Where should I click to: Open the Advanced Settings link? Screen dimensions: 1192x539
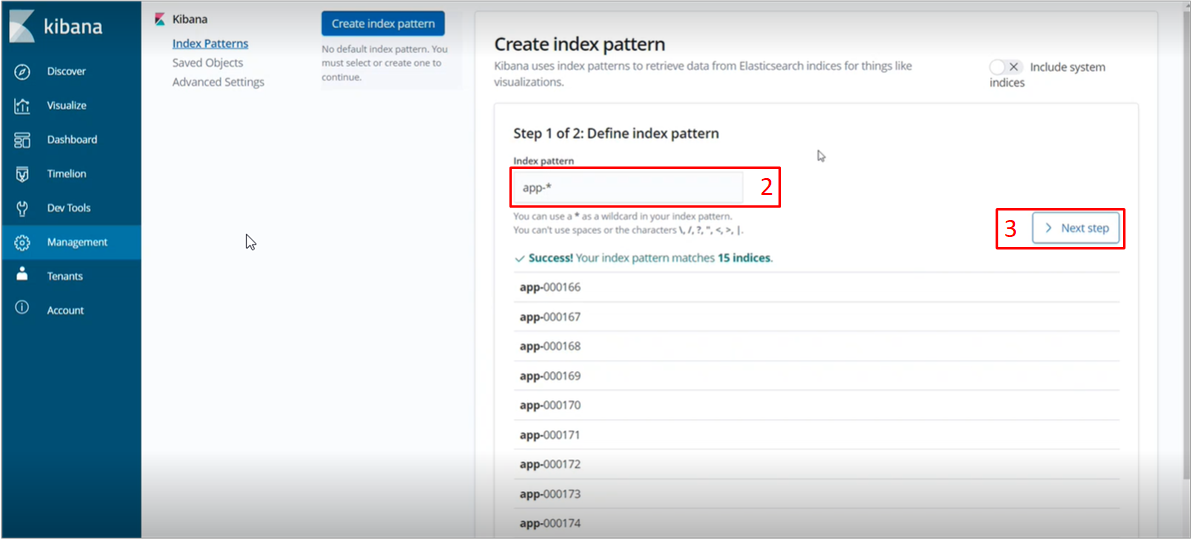(x=218, y=82)
